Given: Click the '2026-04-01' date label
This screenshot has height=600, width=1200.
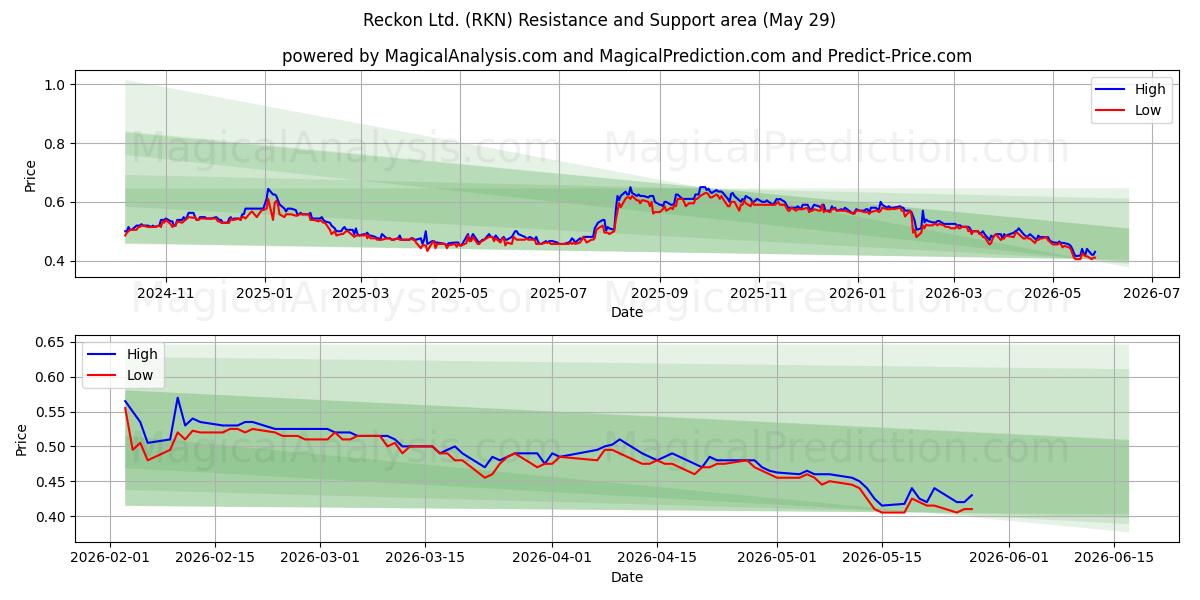Looking at the screenshot, I should click(552, 558).
